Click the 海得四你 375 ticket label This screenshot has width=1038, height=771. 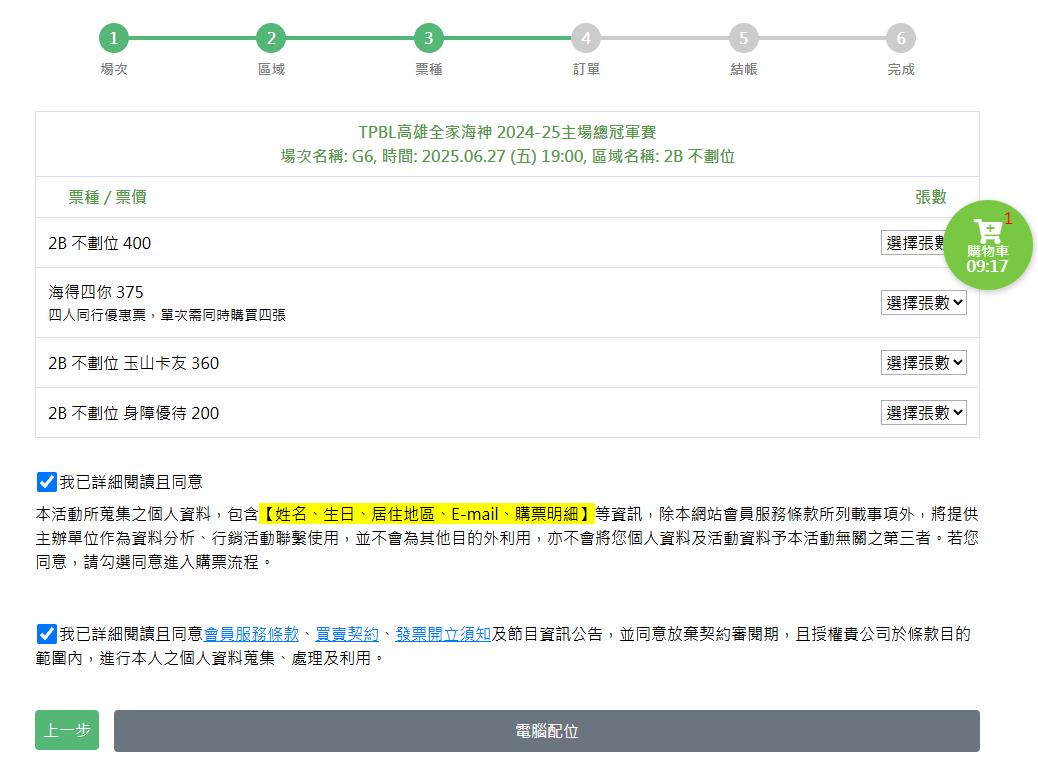click(96, 293)
